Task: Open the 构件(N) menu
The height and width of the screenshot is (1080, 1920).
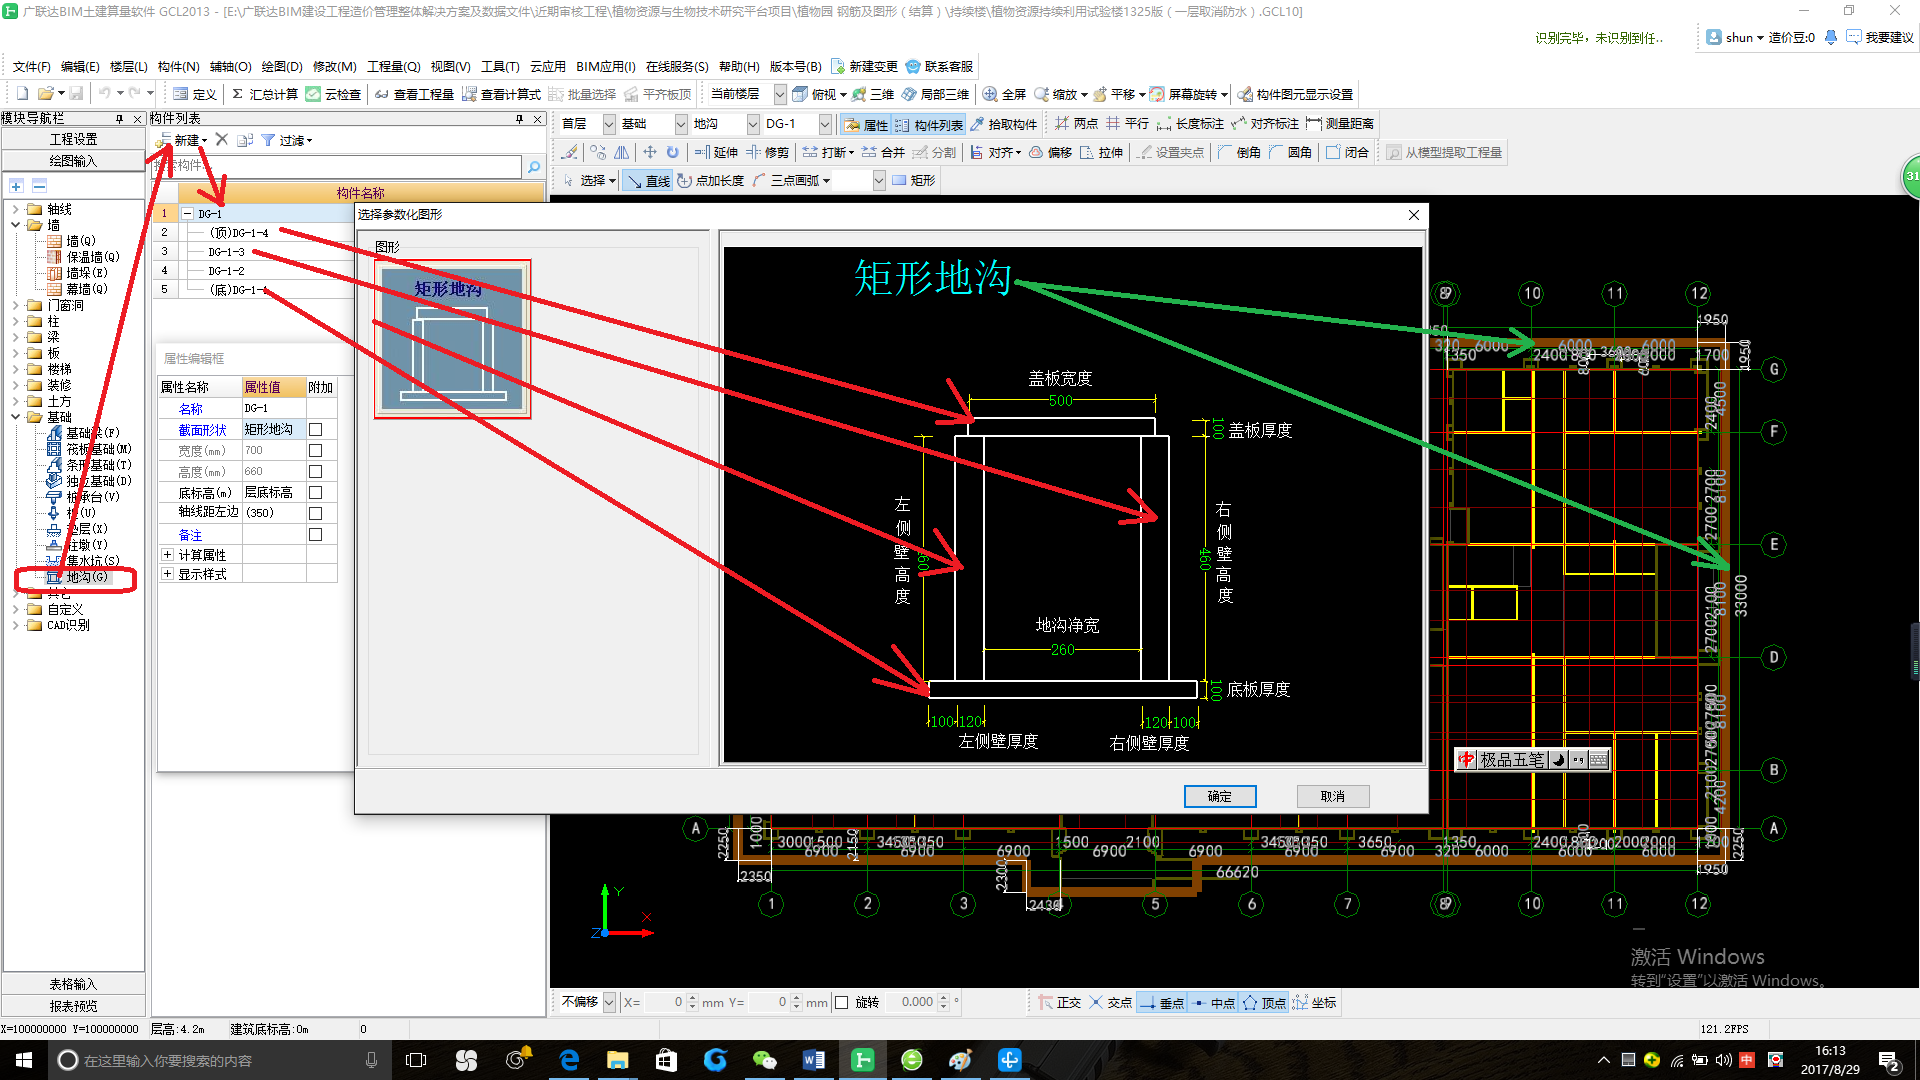Action: (178, 67)
